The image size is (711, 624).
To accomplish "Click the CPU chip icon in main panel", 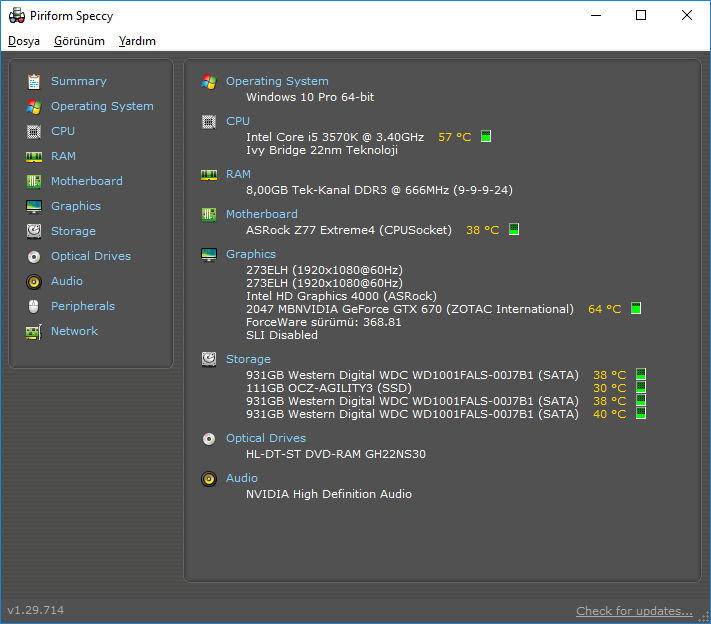I will [x=209, y=122].
